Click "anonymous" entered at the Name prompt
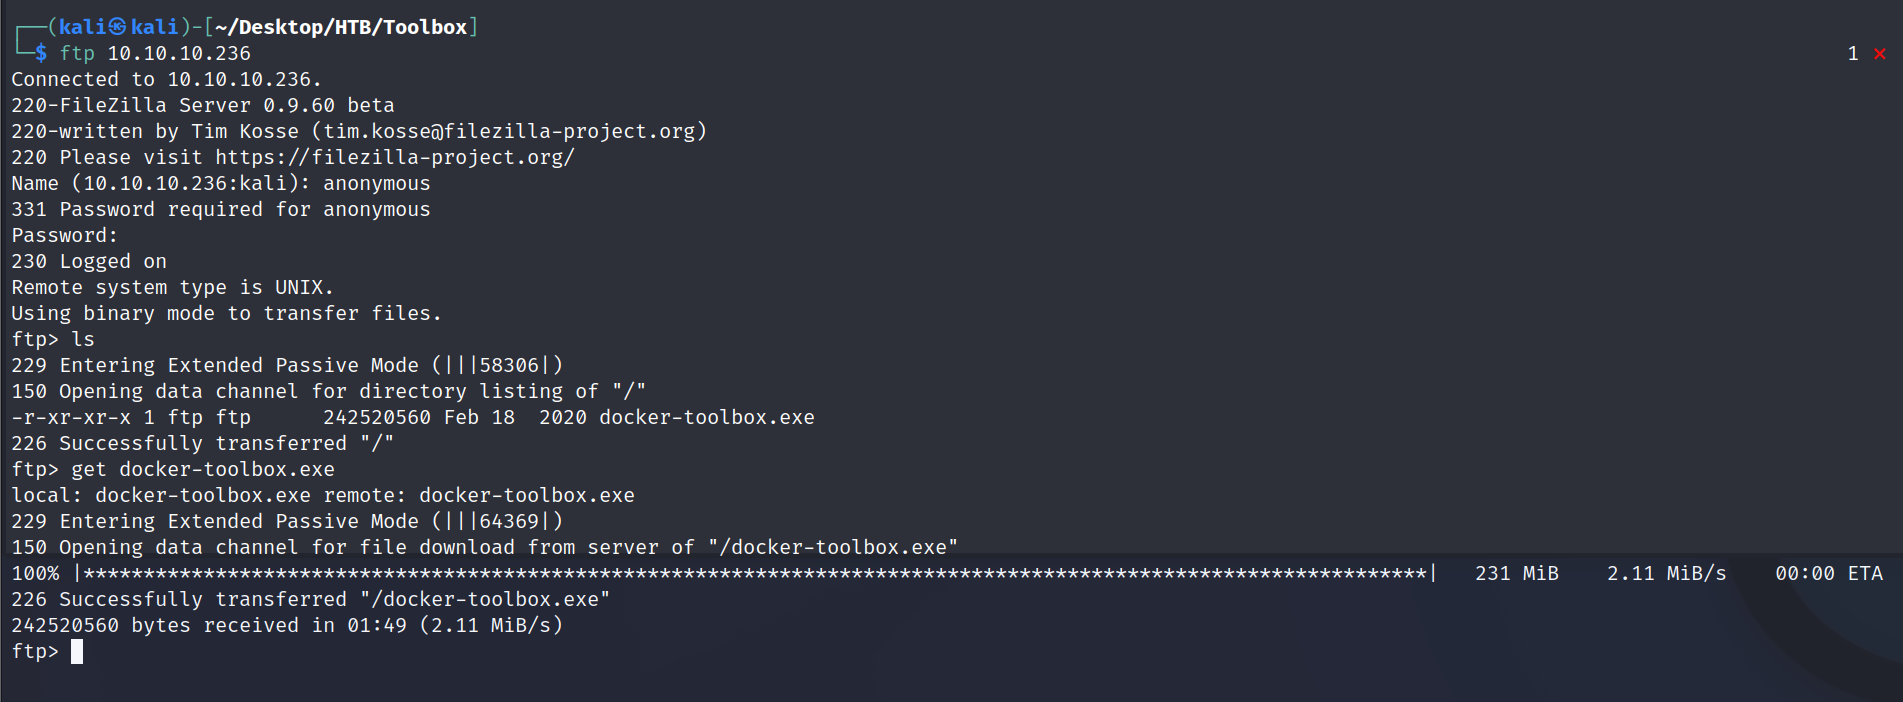This screenshot has height=702, width=1903. click(376, 183)
